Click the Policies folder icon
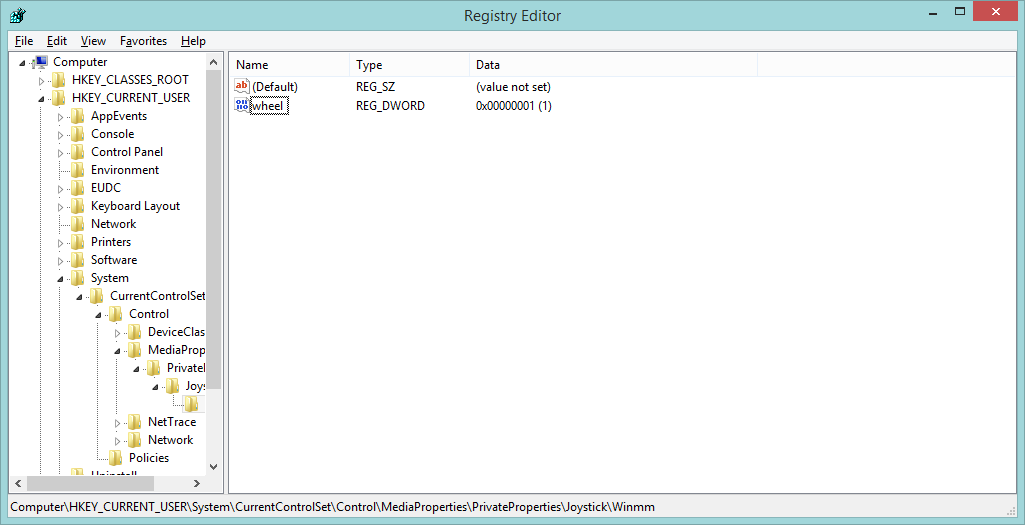This screenshot has height=525, width=1025. (116, 458)
